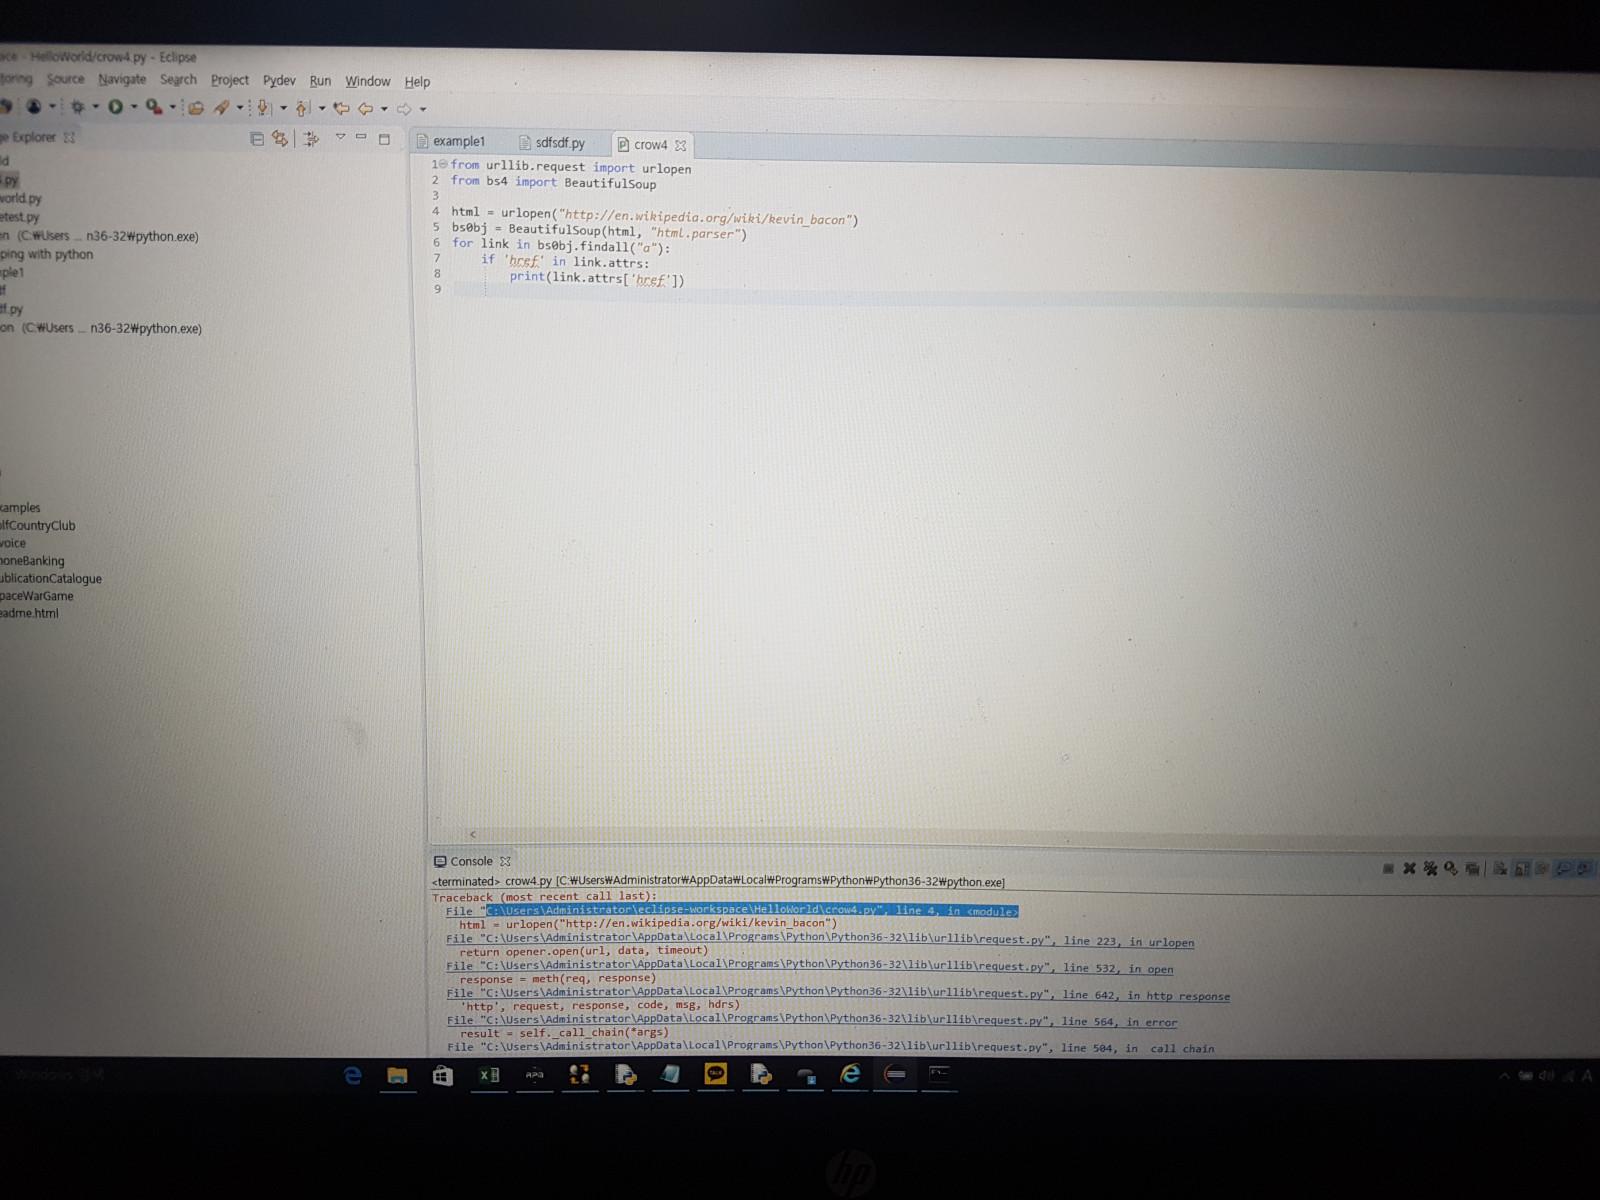The height and width of the screenshot is (1200, 1600).
Task: Open the KakaoTalk icon in taskbar
Action: (x=716, y=1074)
